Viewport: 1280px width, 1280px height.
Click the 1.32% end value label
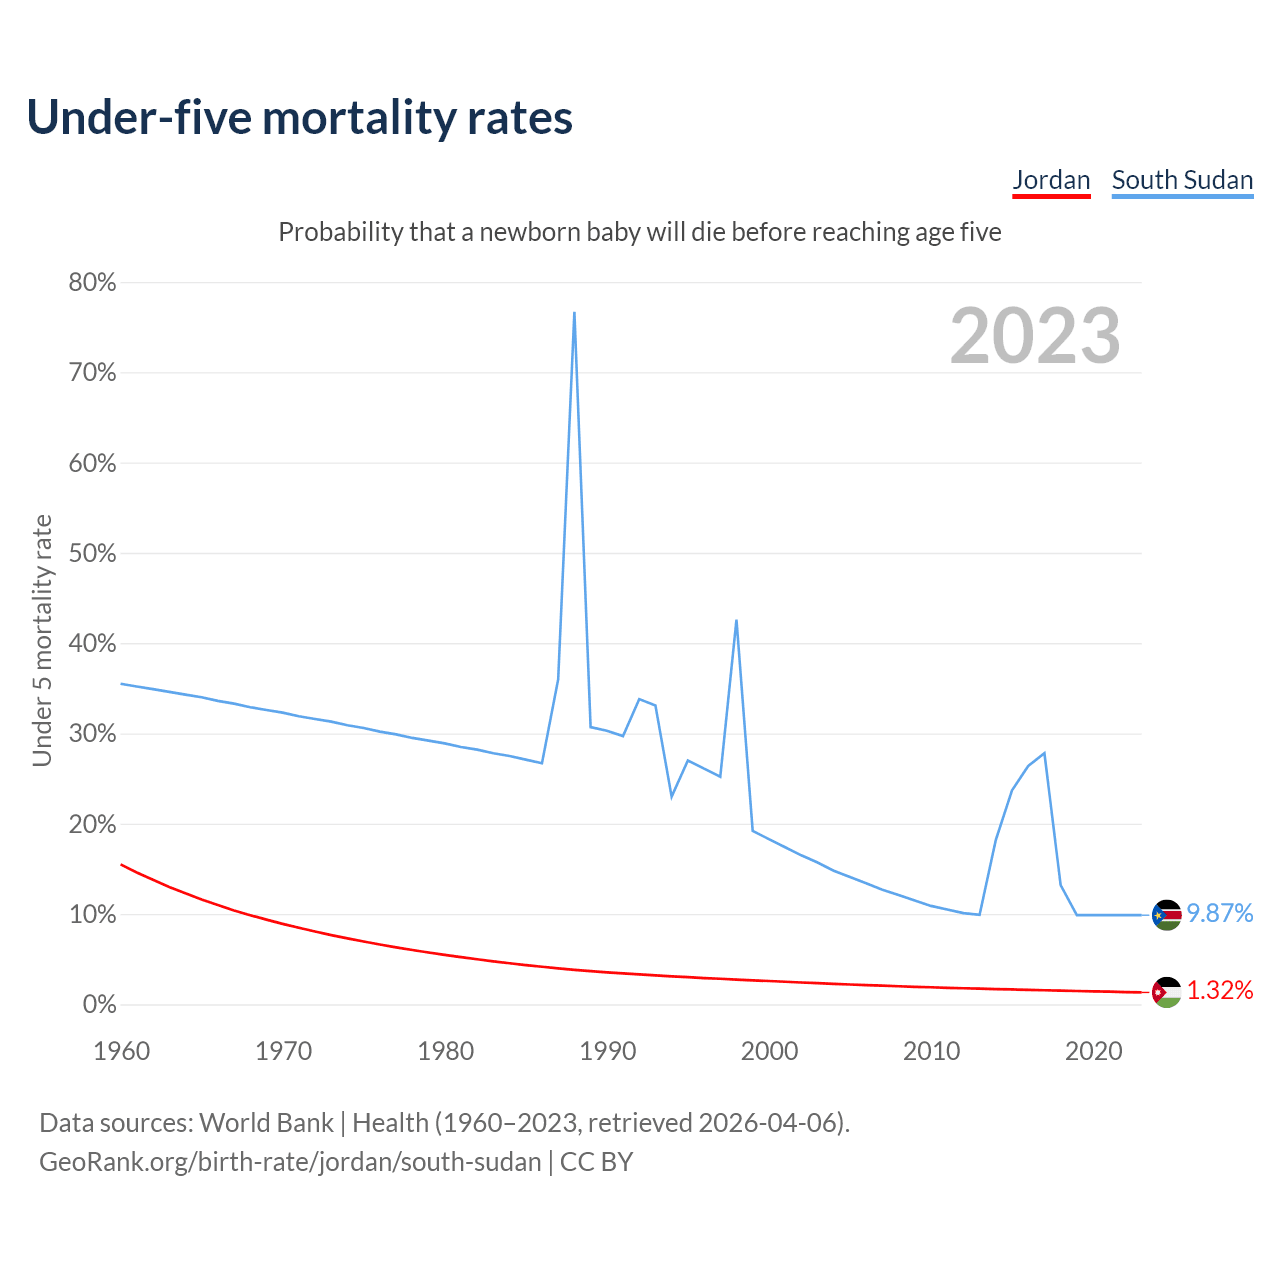1219,990
